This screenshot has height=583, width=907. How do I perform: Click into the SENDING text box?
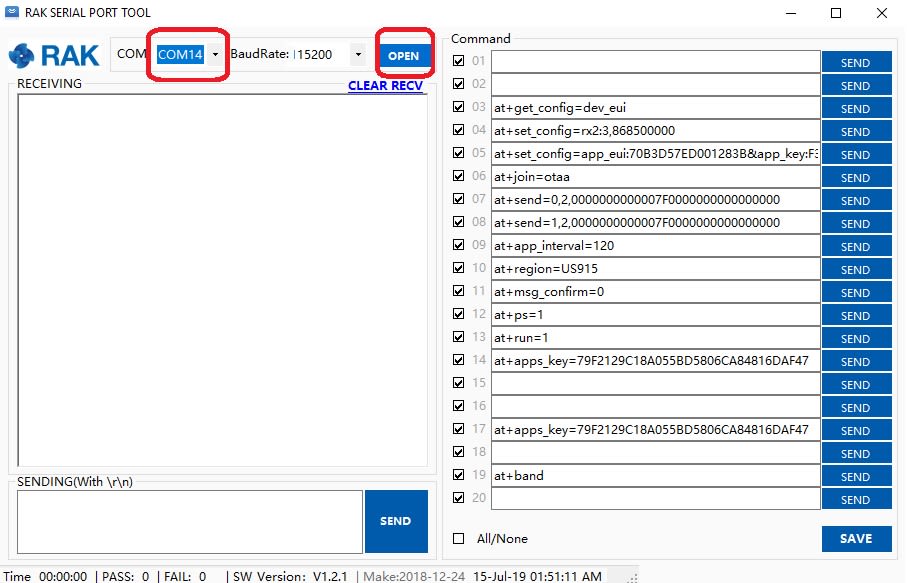coord(190,522)
